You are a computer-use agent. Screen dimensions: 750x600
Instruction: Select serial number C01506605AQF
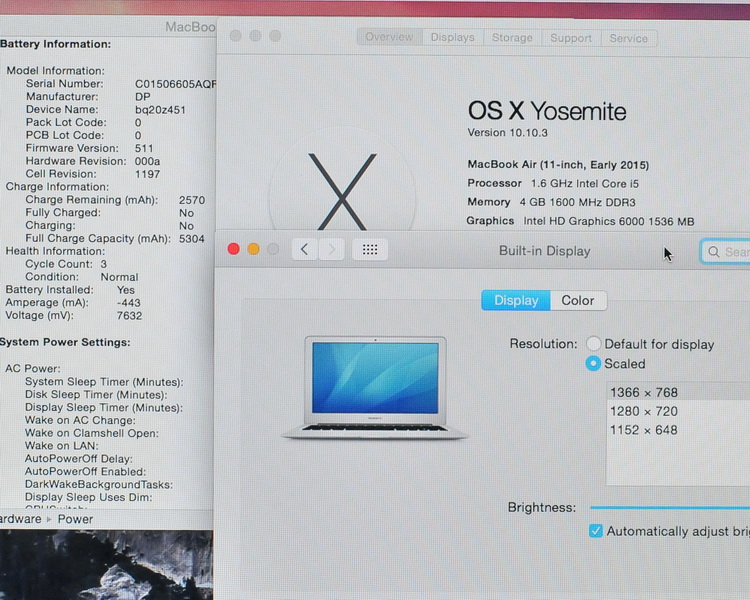pyautogui.click(x=176, y=84)
